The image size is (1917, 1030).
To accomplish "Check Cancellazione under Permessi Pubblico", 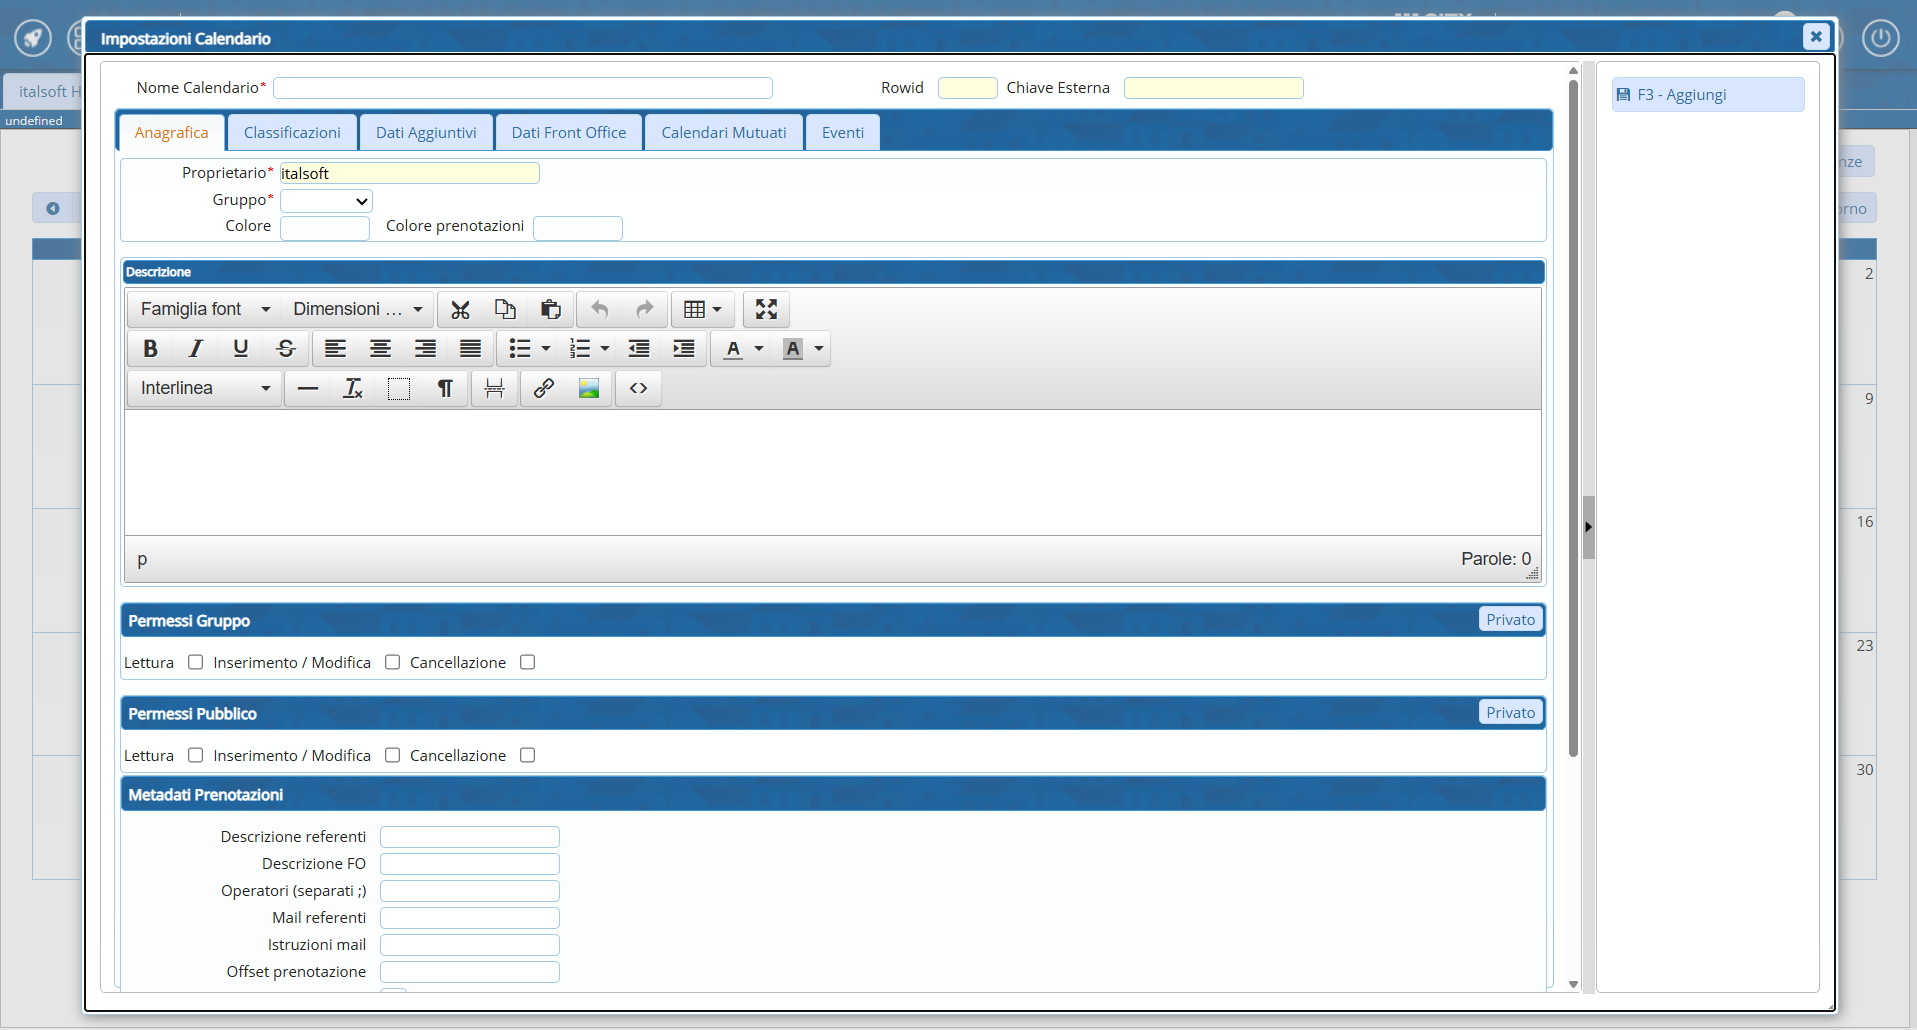I will (528, 755).
